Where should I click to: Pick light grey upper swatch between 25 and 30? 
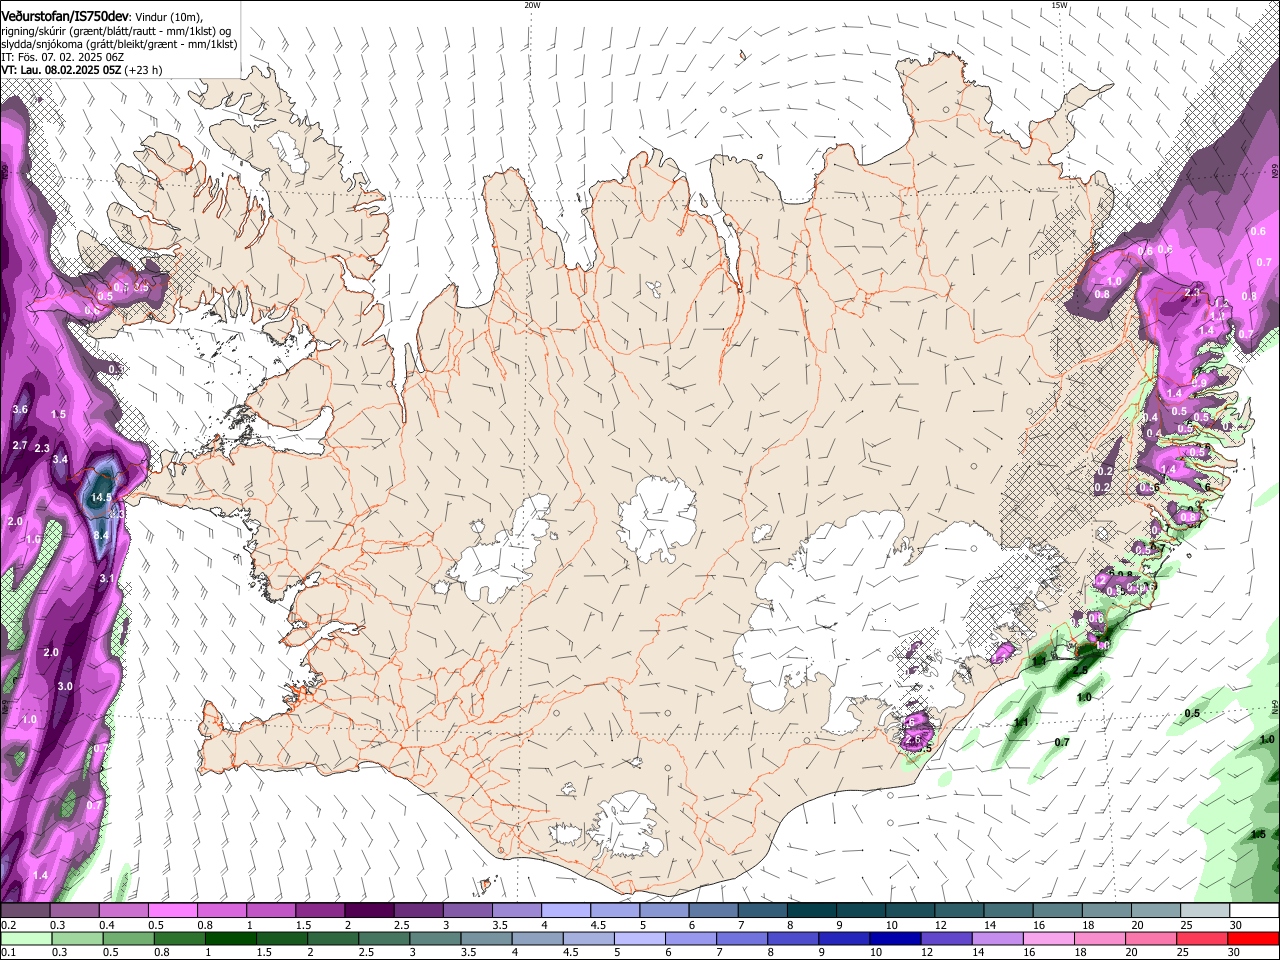click(x=1205, y=911)
